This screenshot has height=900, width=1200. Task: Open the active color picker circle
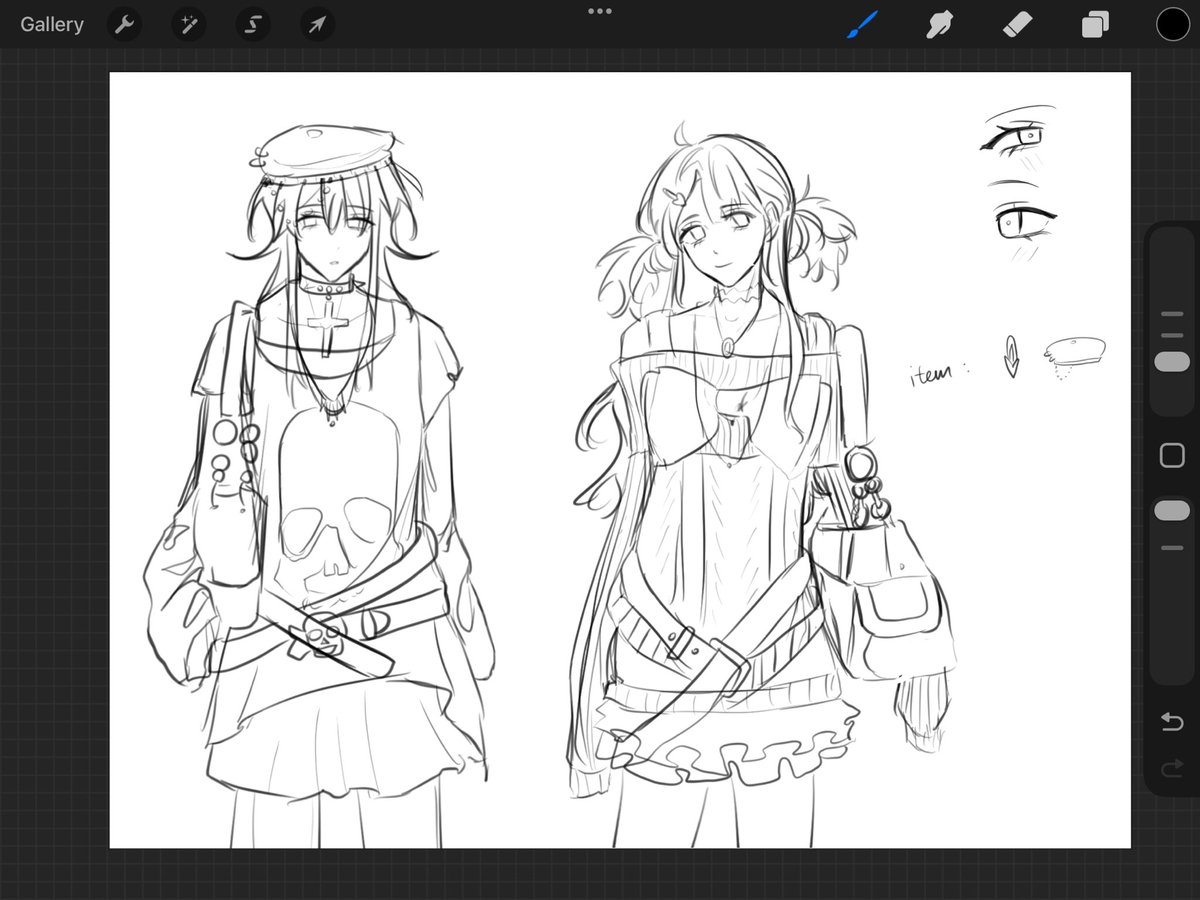(x=1171, y=24)
